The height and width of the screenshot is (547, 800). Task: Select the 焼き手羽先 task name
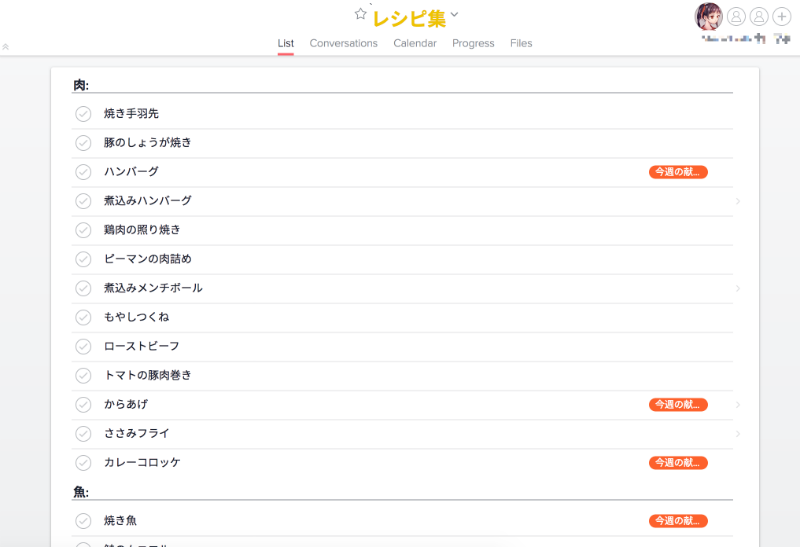[131, 113]
